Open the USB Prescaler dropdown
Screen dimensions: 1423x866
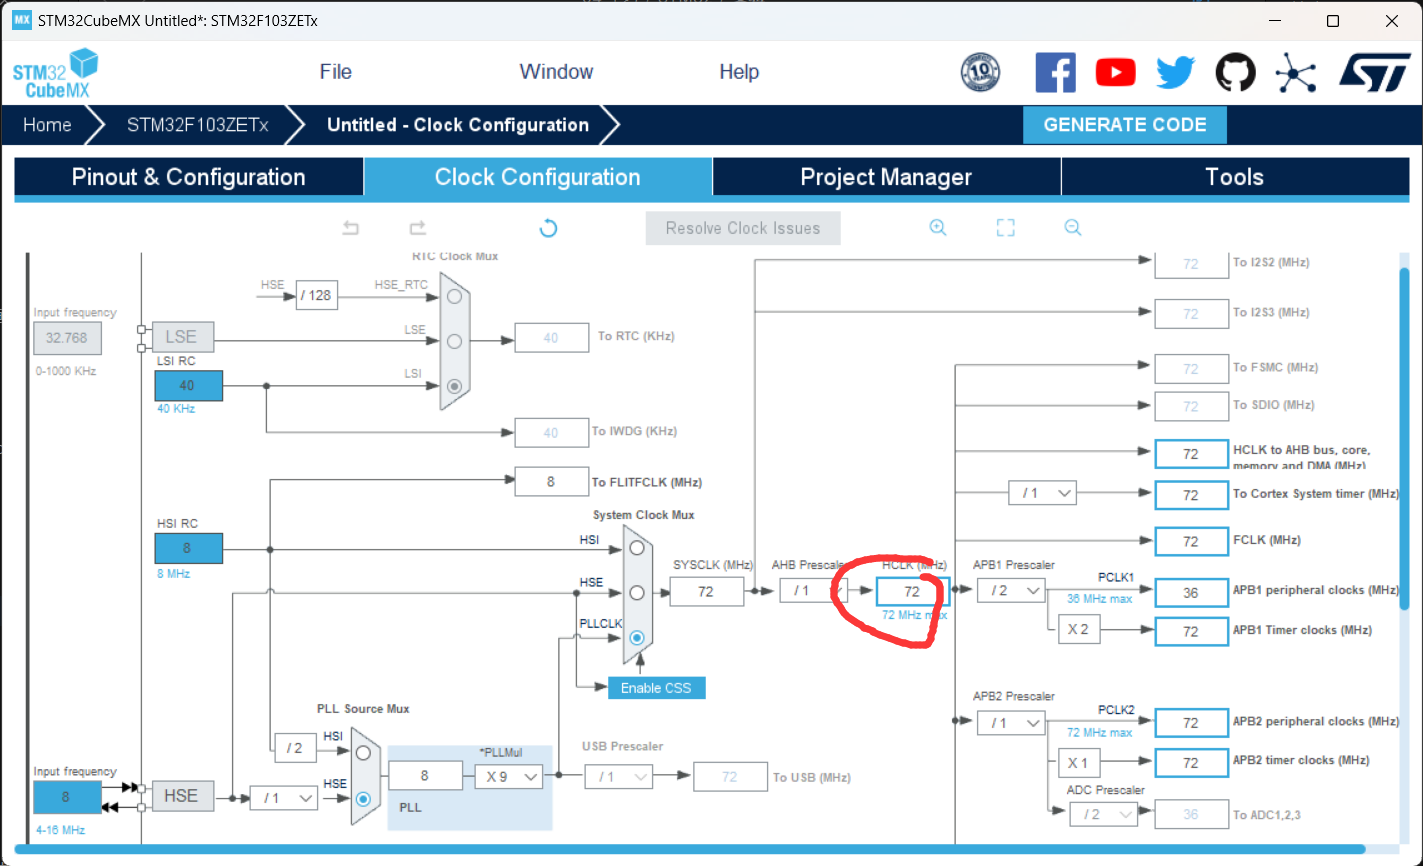[x=617, y=776]
